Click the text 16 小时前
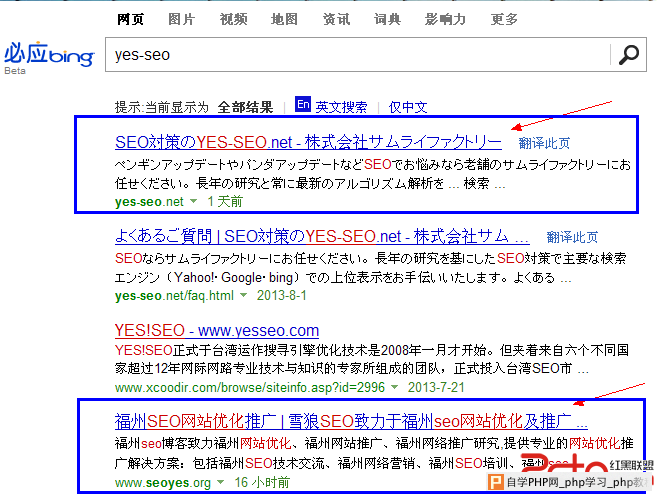Viewport: 657px width, 496px height. (x=262, y=483)
